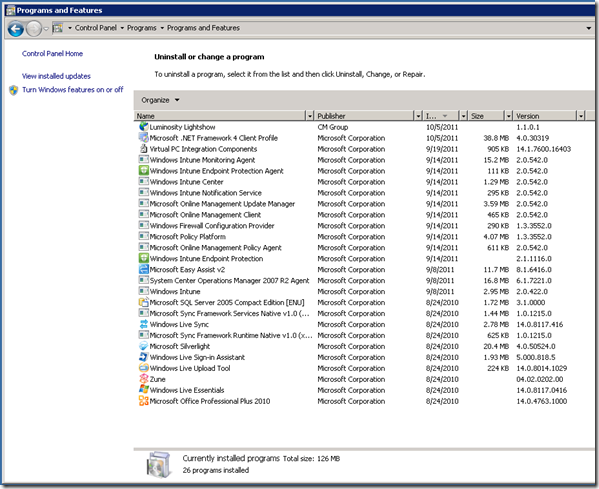The width and height of the screenshot is (599, 489).
Task: Click the Office Professional Plus 2010 icon
Action: pos(143,401)
